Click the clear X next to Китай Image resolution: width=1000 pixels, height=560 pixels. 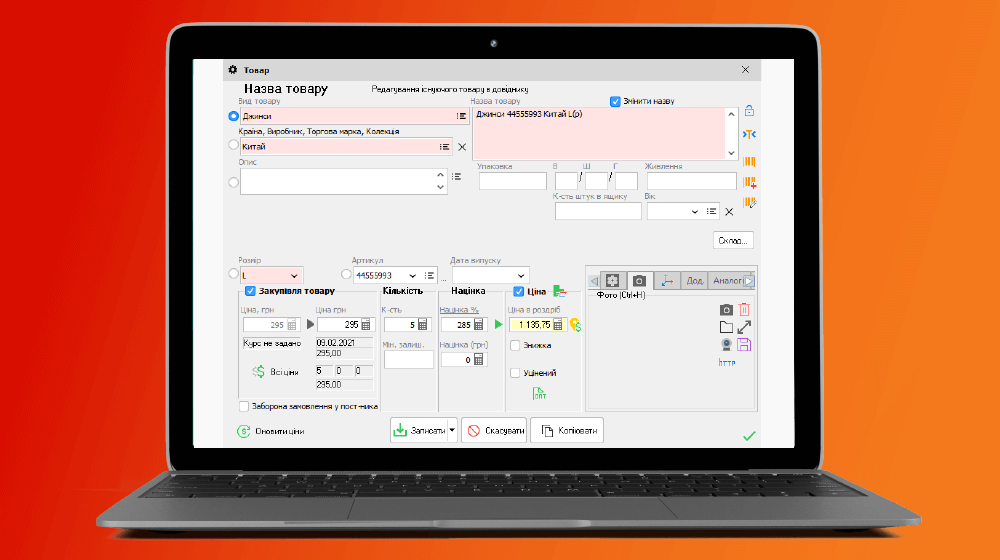(x=462, y=147)
